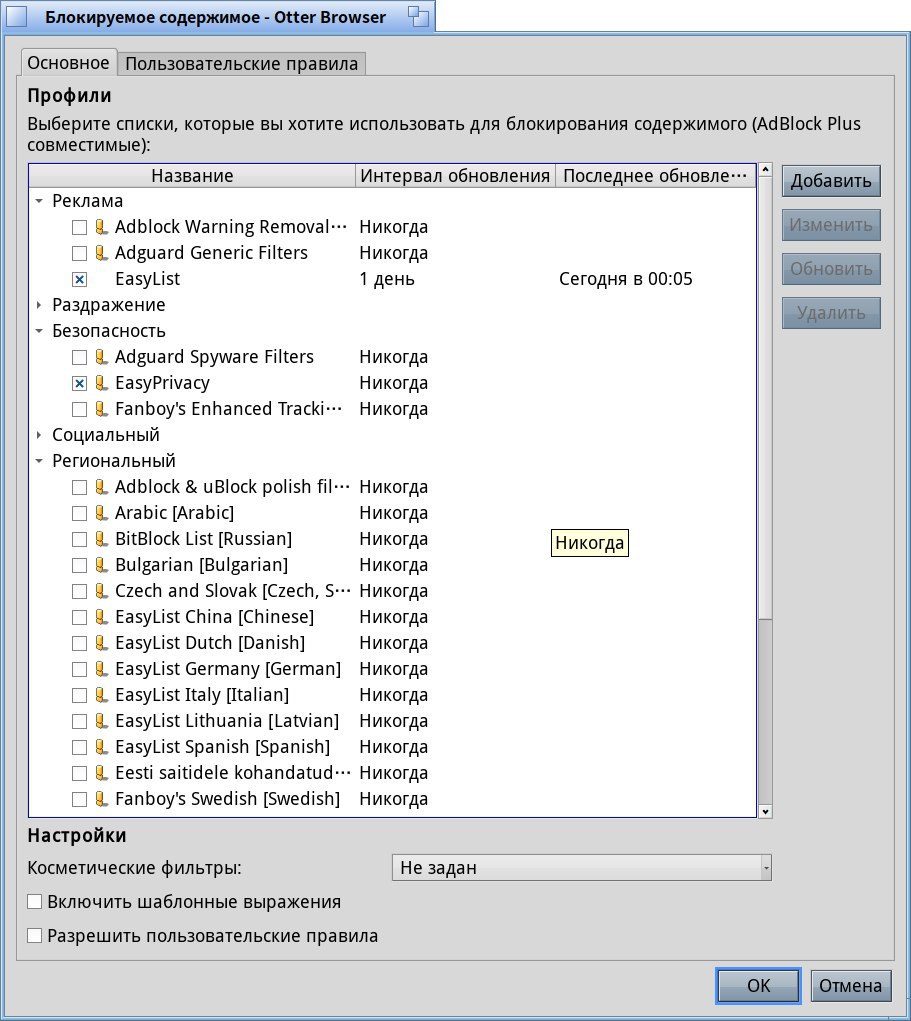The height and width of the screenshot is (1021, 911).
Task: Click the 'Добавить' button
Action: tap(831, 181)
